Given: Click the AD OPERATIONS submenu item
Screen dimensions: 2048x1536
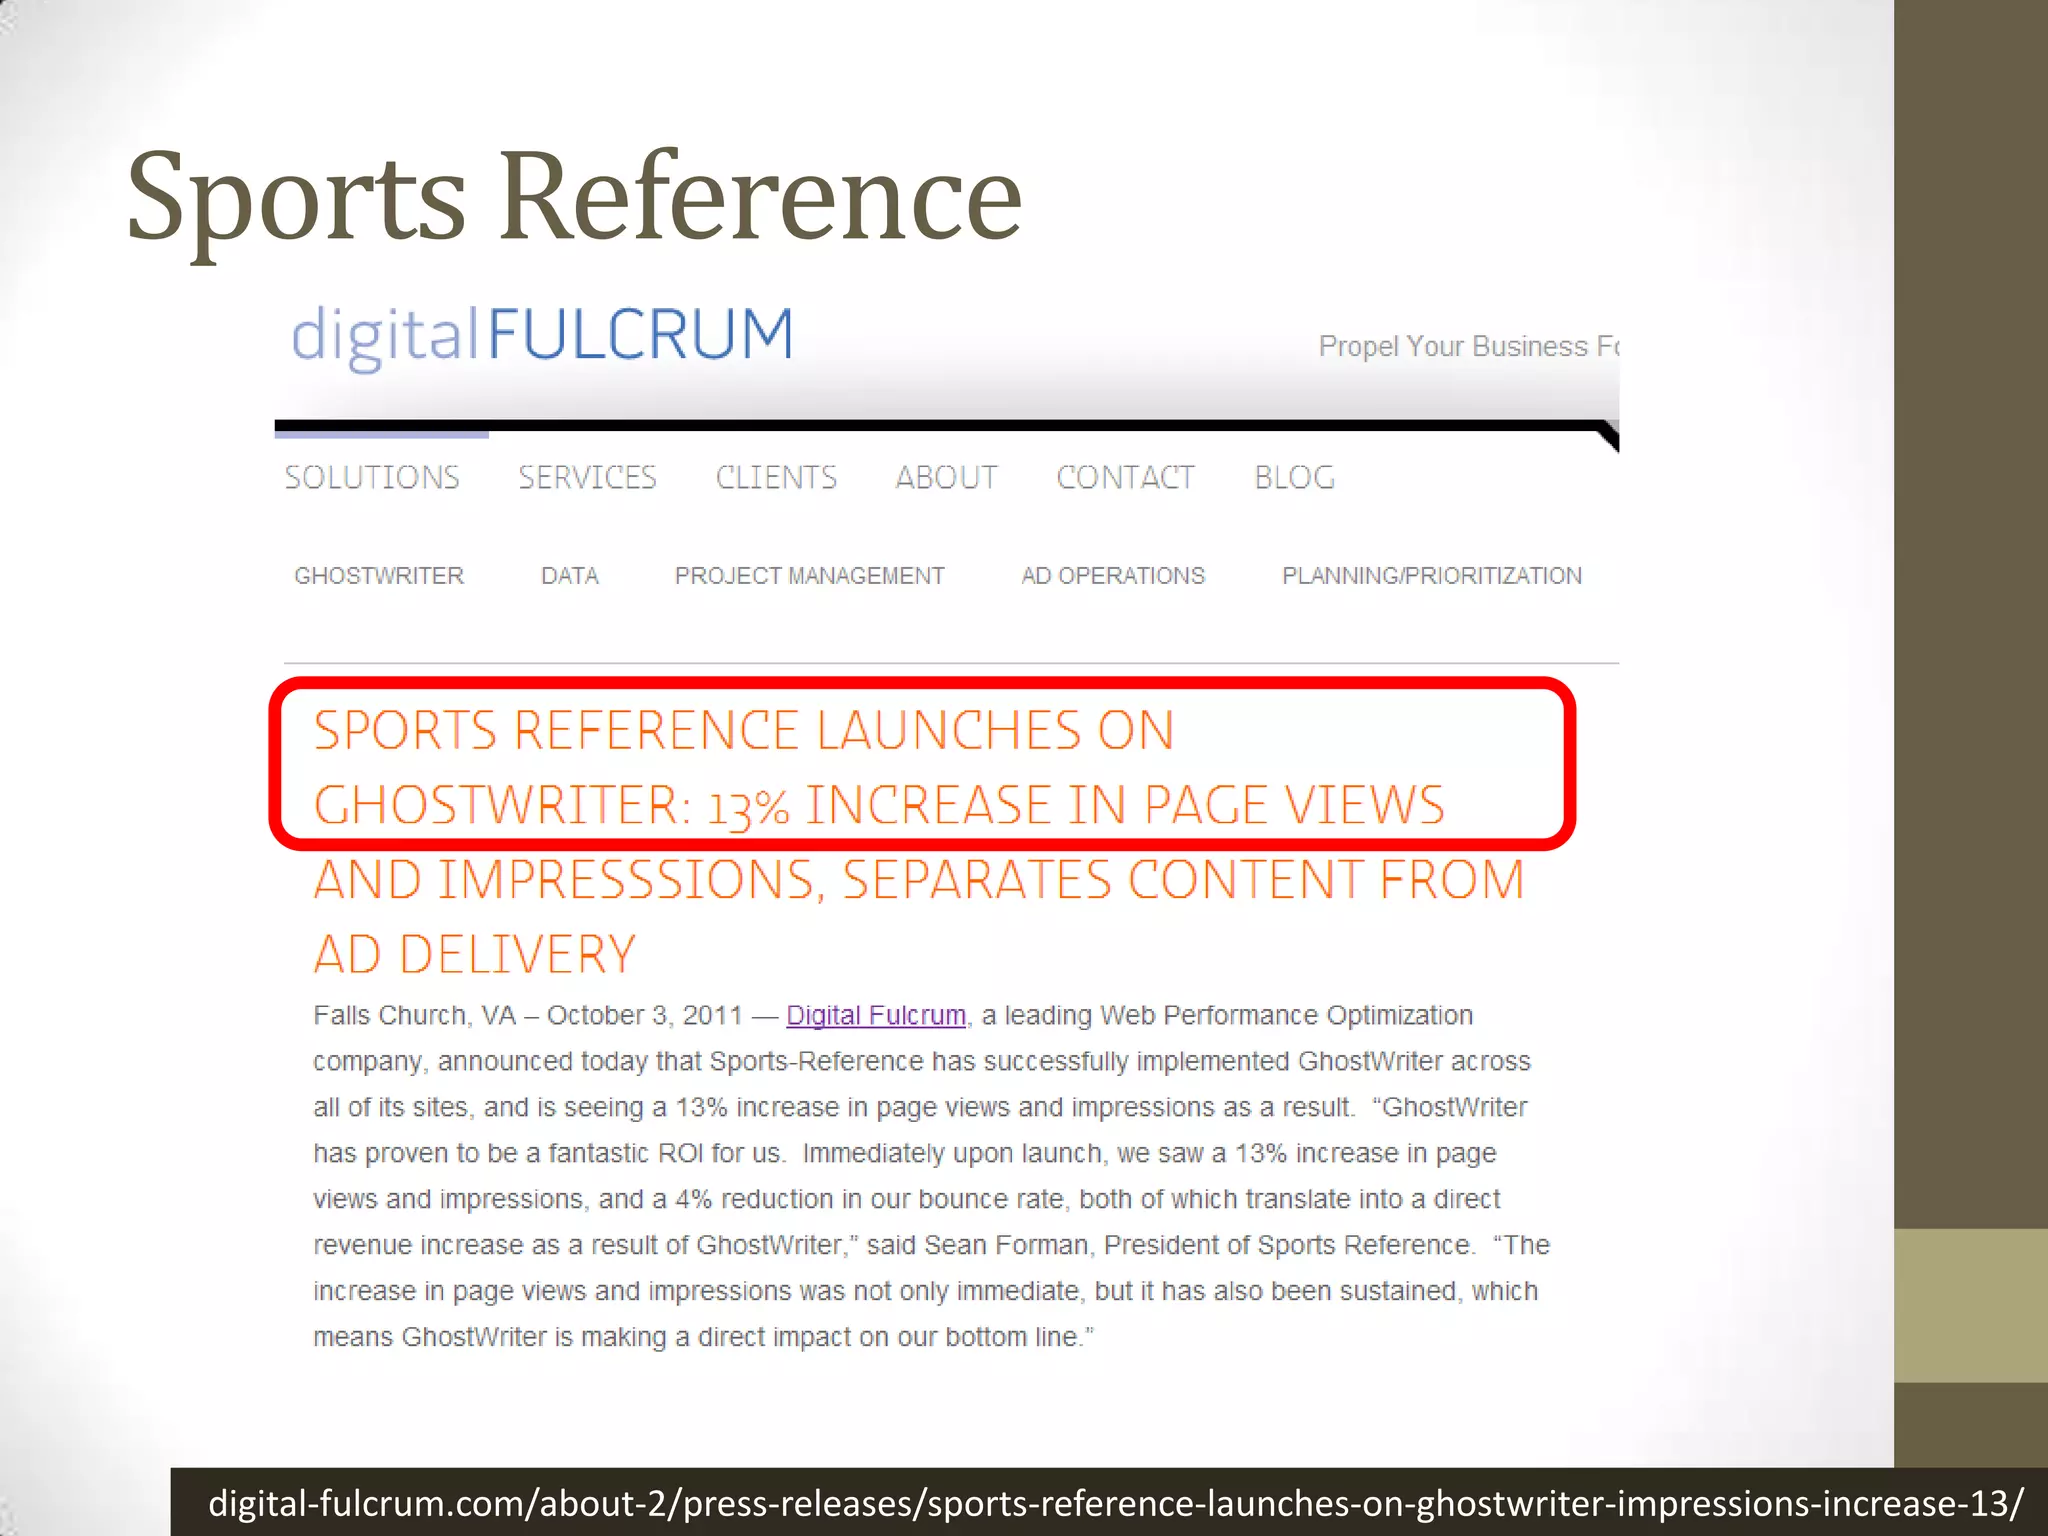Looking at the screenshot, I should coord(1113,576).
